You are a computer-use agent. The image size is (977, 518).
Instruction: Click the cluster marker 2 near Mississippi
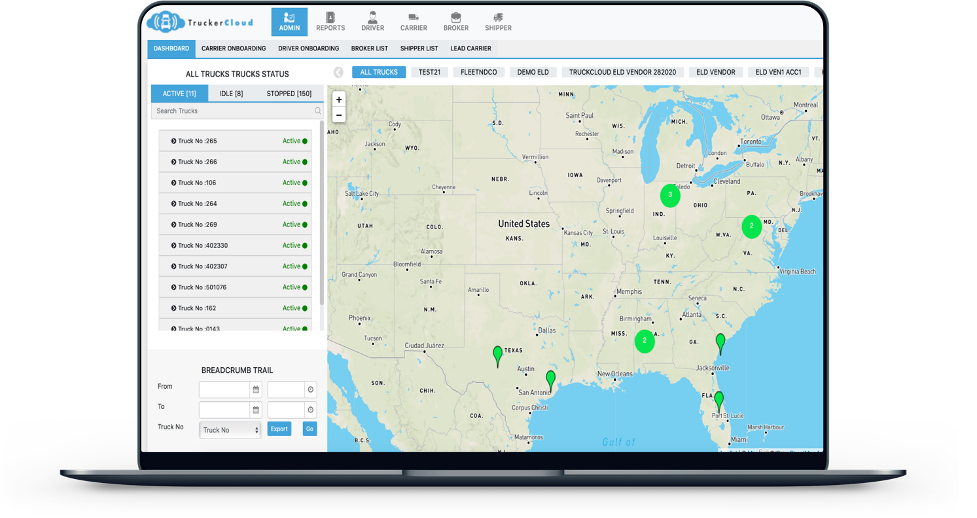click(x=644, y=341)
